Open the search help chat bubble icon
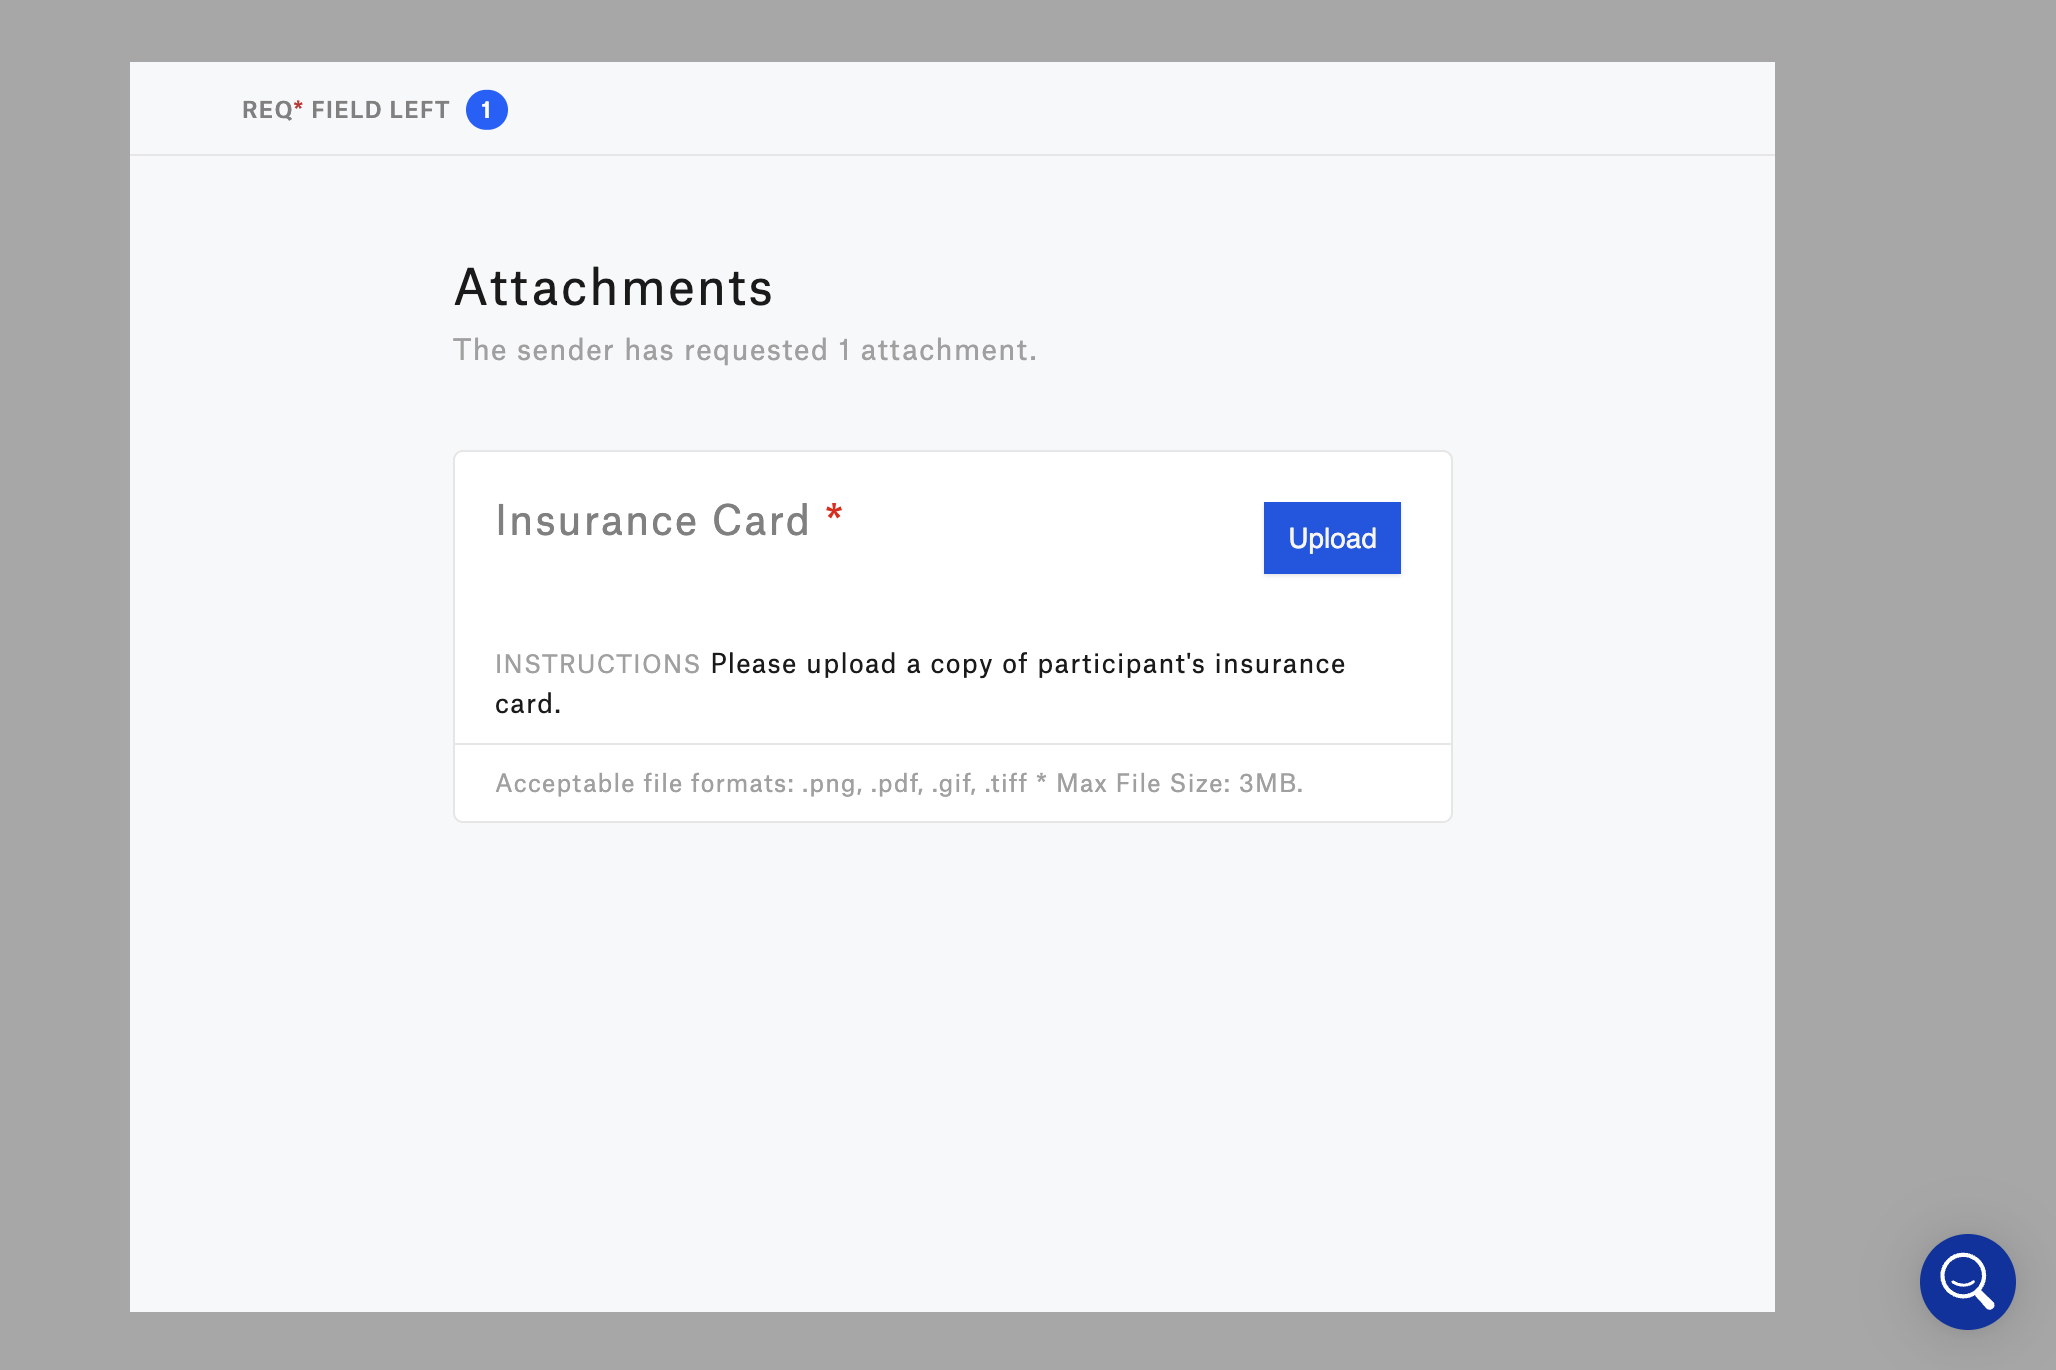 click(1967, 1281)
